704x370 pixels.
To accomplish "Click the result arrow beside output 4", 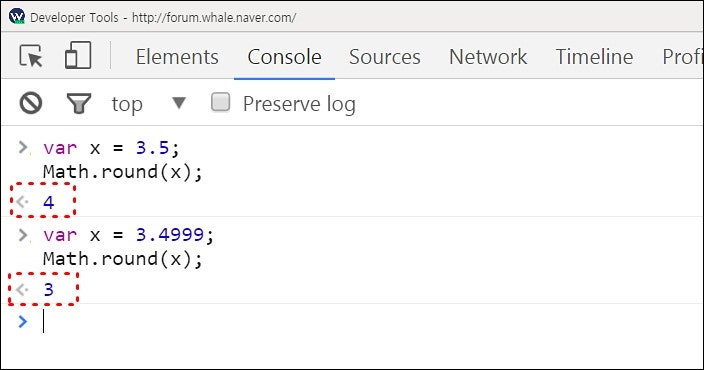I will [22, 202].
